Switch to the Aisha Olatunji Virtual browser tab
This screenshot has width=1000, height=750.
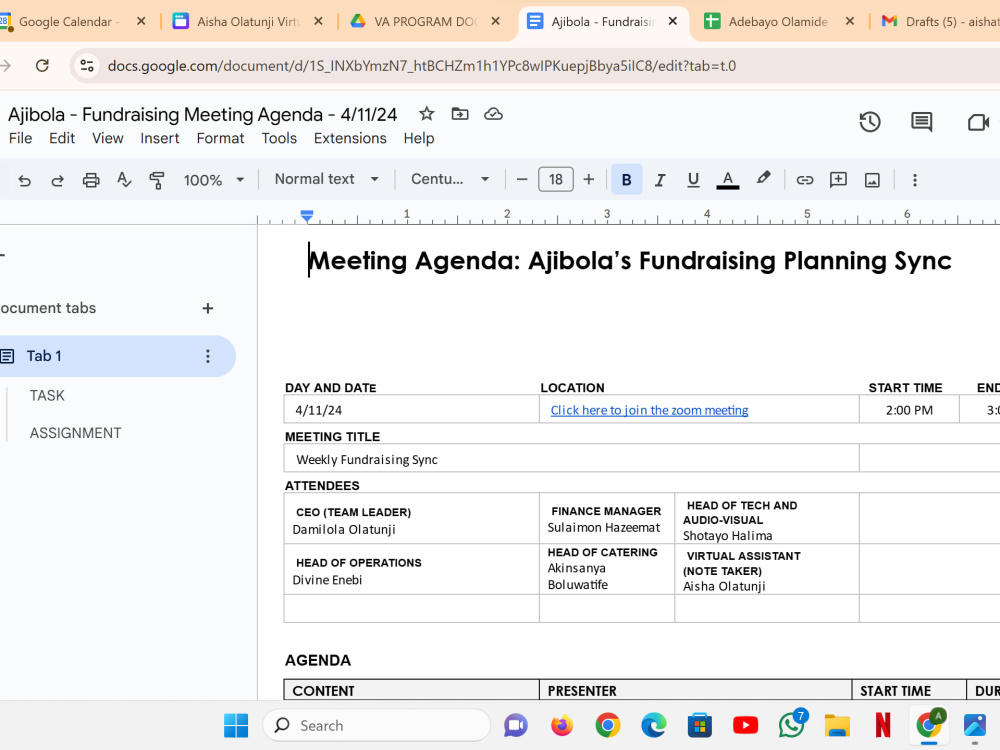tap(249, 22)
